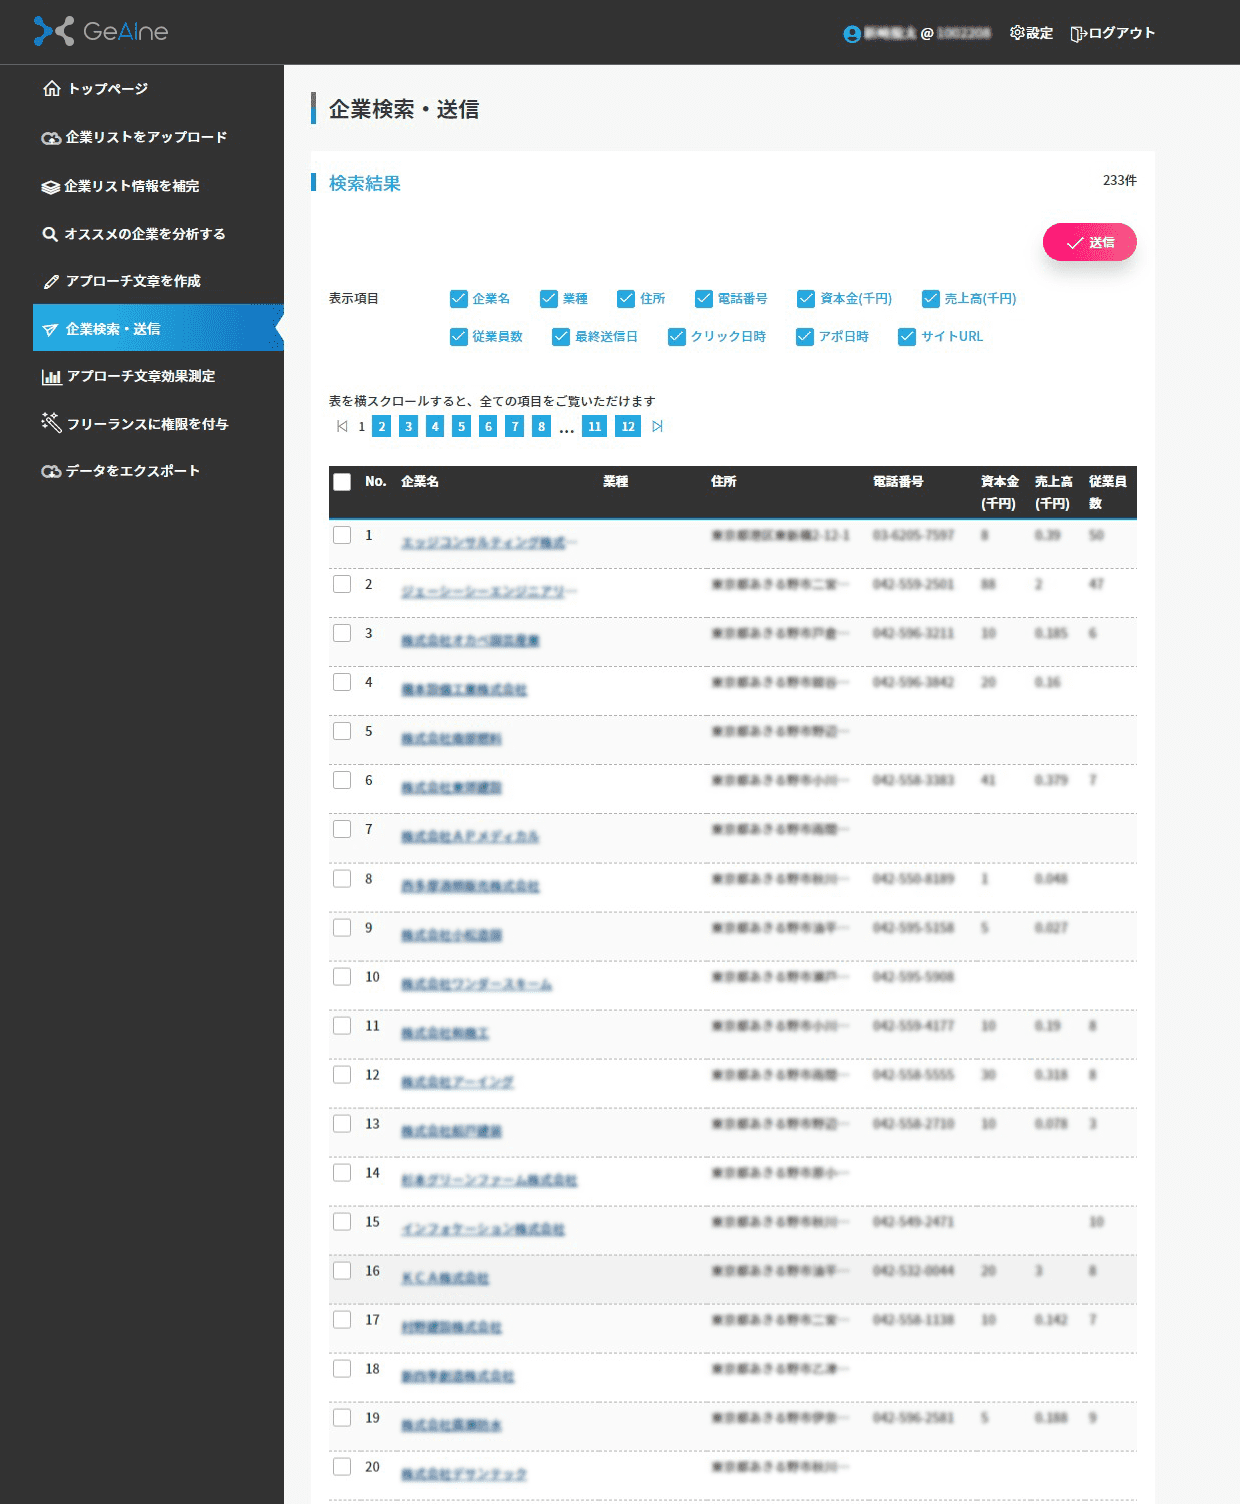
Task: Go to last page arrow icon
Action: click(x=657, y=427)
